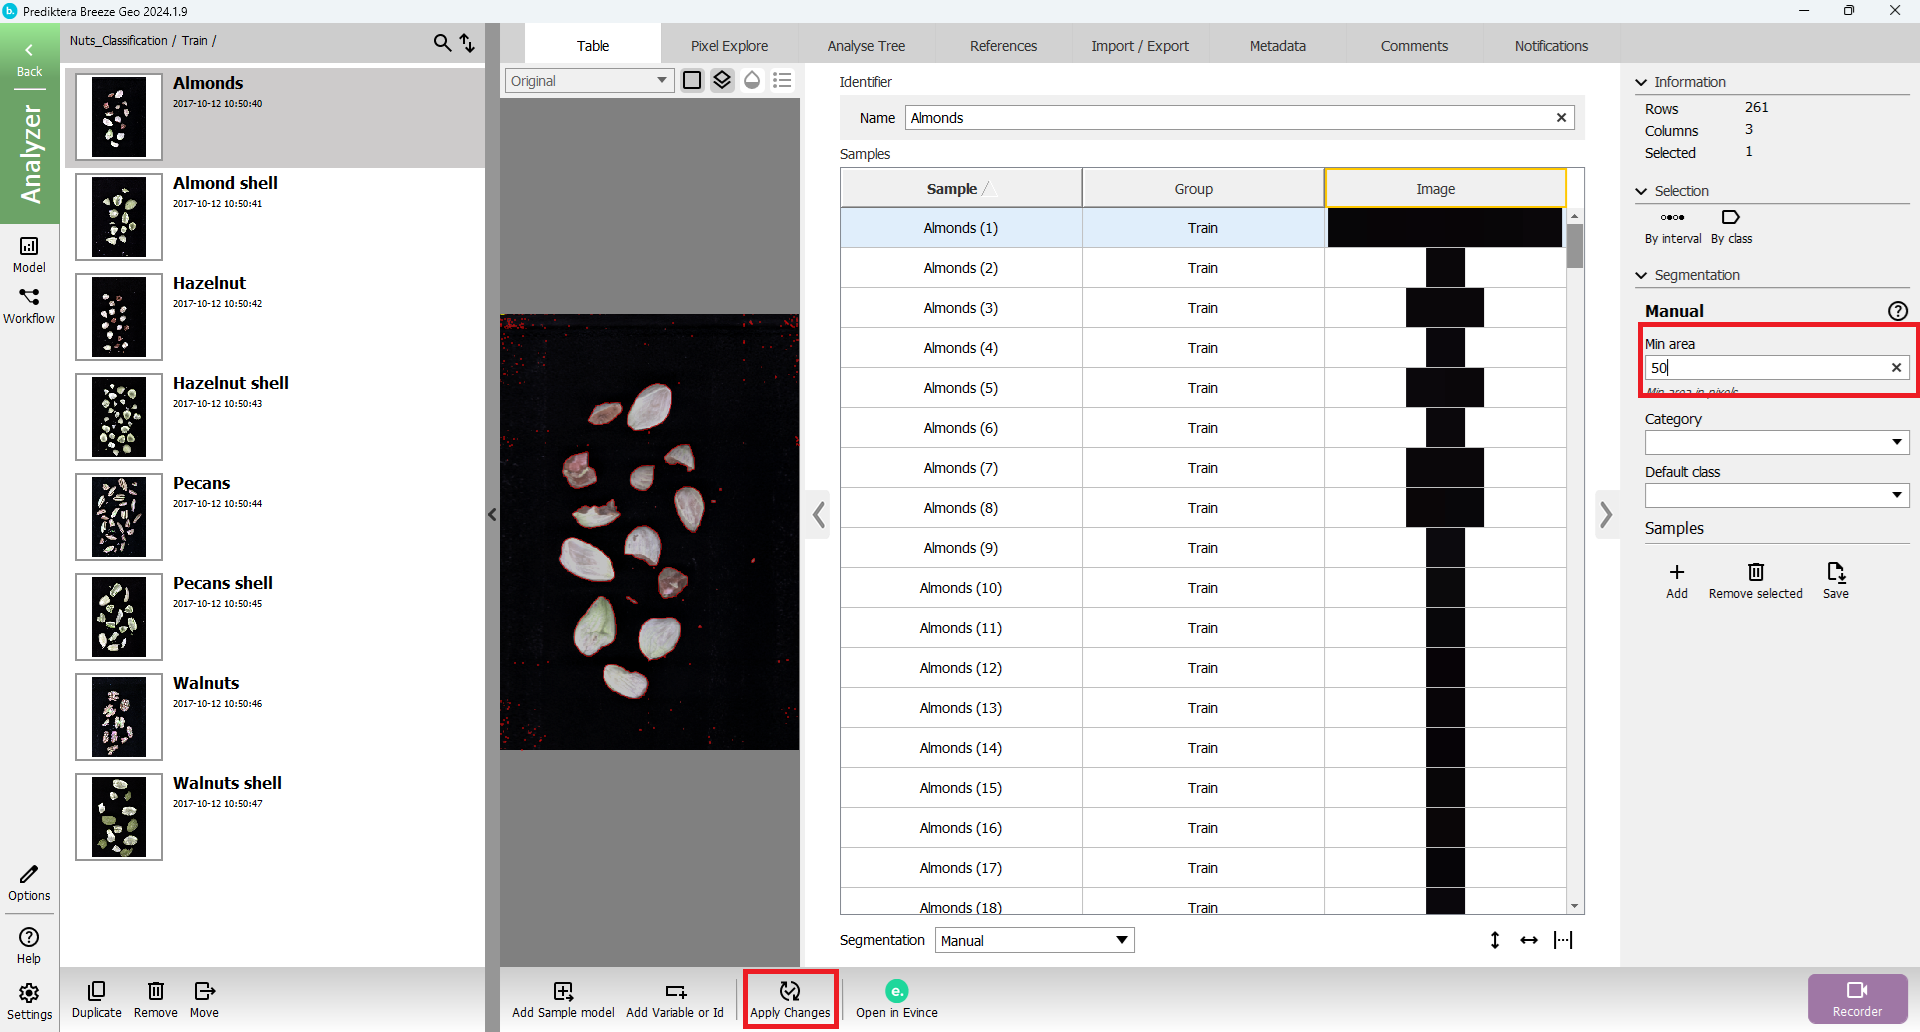
Task: Toggle the image layers overlay icon
Action: pos(722,80)
